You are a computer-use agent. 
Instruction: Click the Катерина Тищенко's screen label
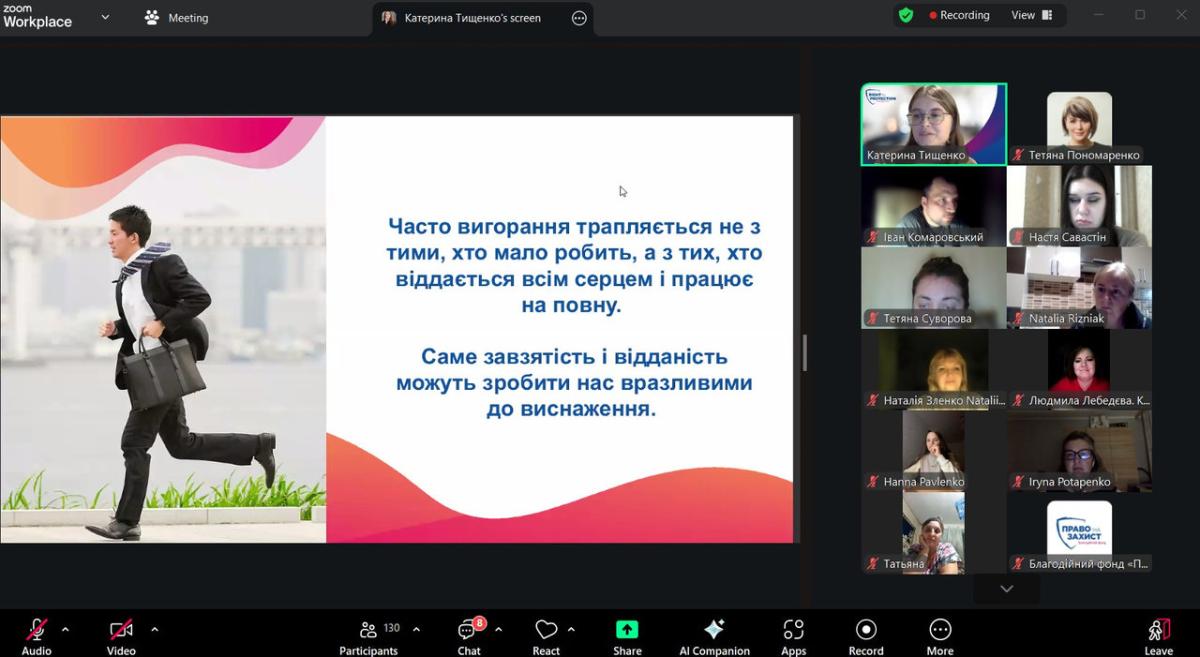(473, 18)
